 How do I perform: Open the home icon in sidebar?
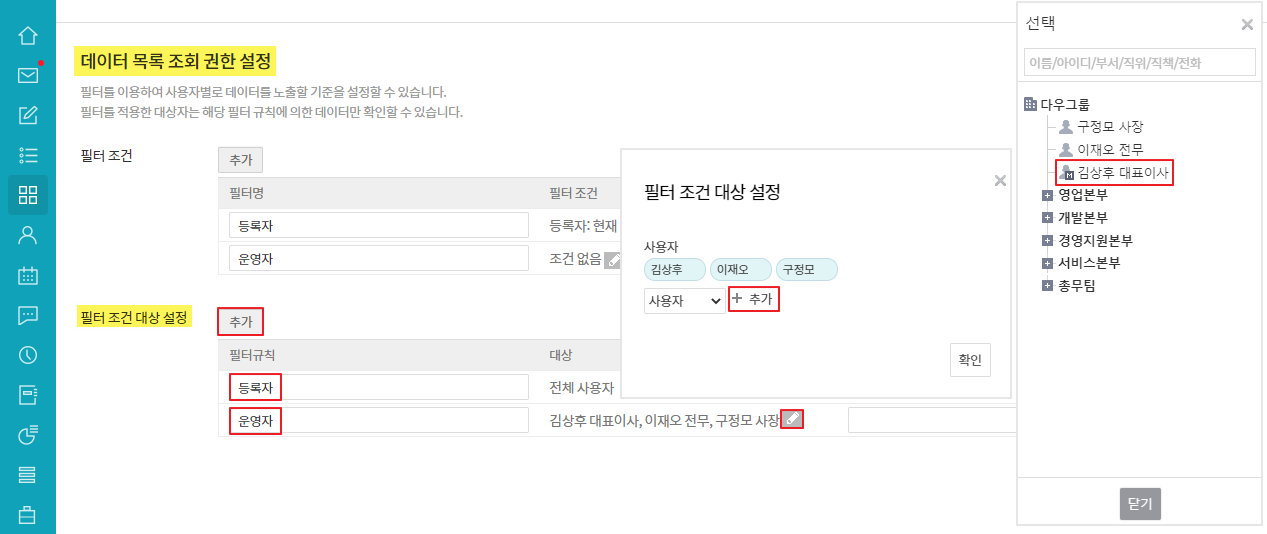[x=28, y=36]
